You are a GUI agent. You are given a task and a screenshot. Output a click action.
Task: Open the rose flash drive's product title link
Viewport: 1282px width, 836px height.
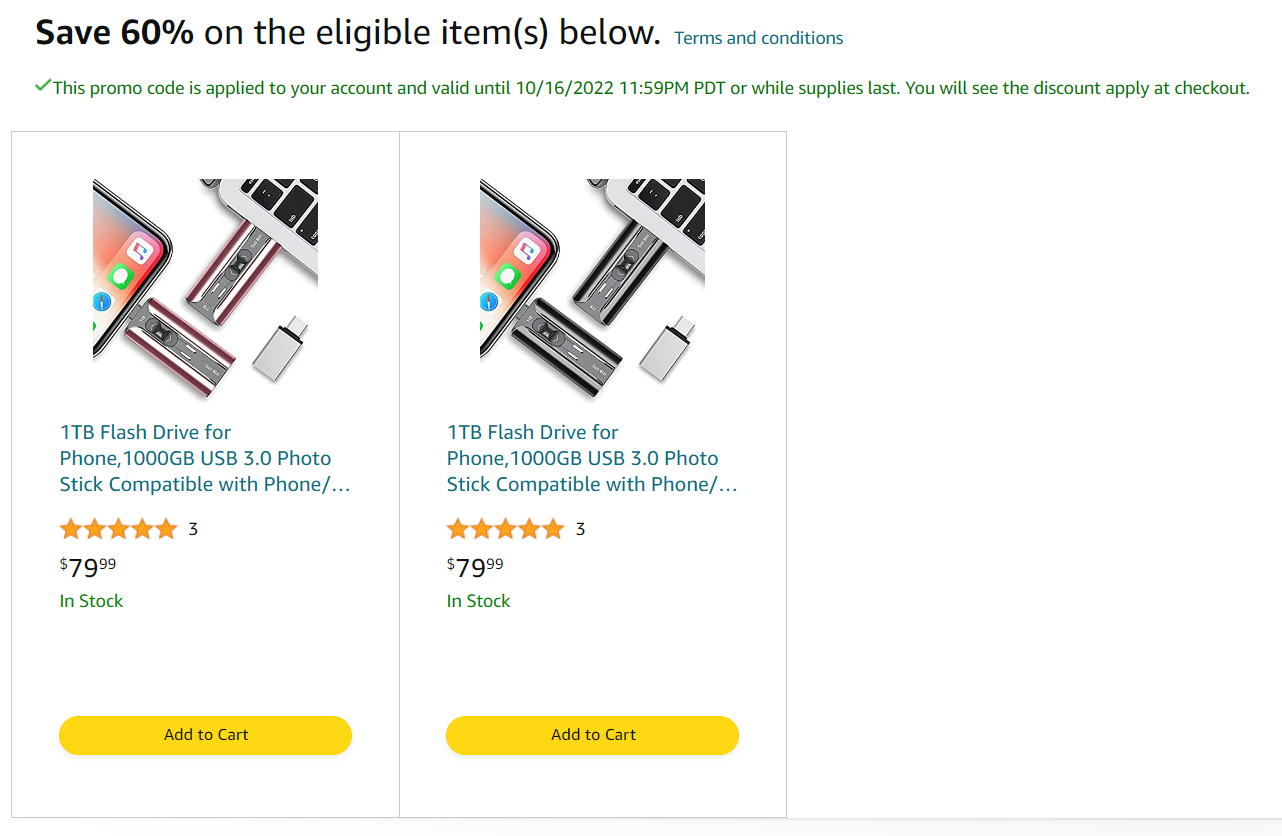pos(205,458)
